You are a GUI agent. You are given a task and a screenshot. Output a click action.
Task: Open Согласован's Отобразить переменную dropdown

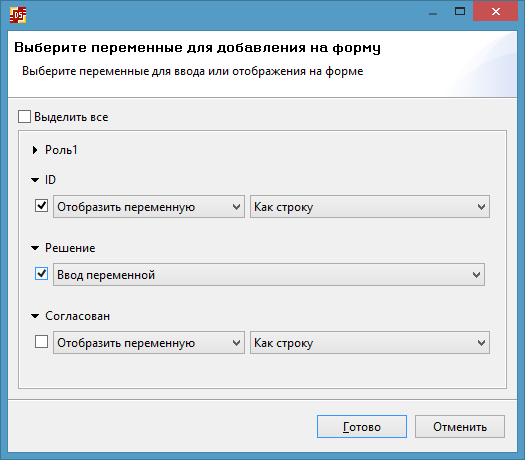149,342
